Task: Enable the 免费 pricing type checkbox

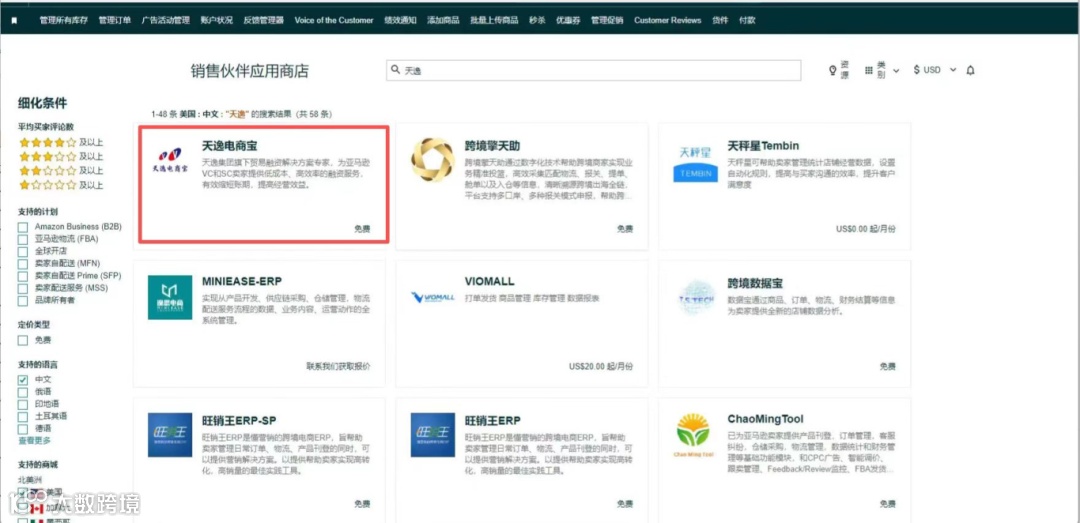Action: pyautogui.click(x=23, y=340)
